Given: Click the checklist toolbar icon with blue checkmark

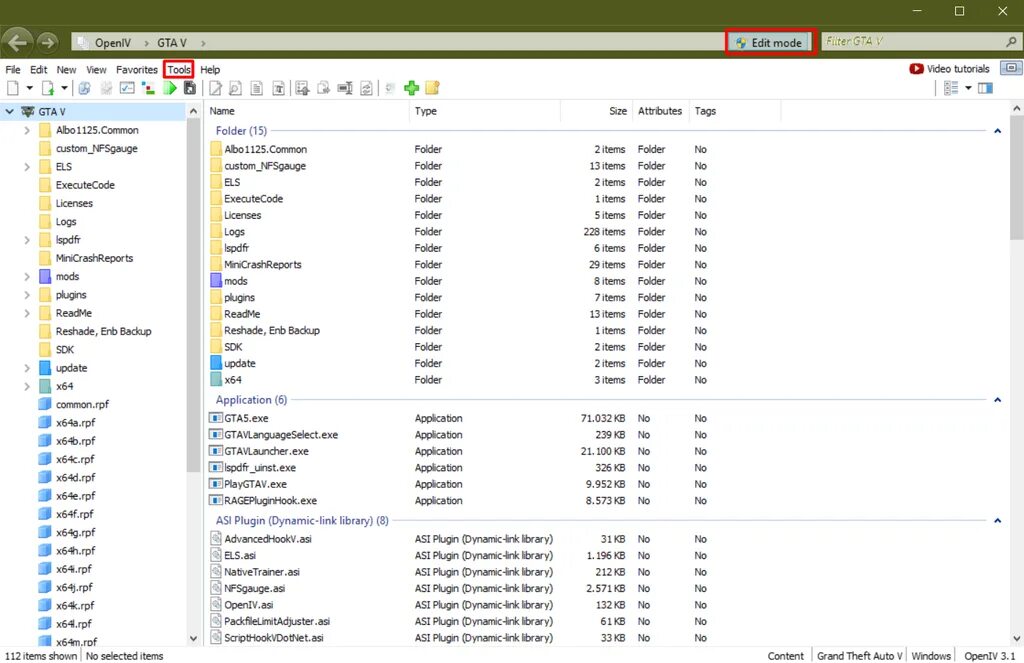Looking at the screenshot, I should click(127, 88).
